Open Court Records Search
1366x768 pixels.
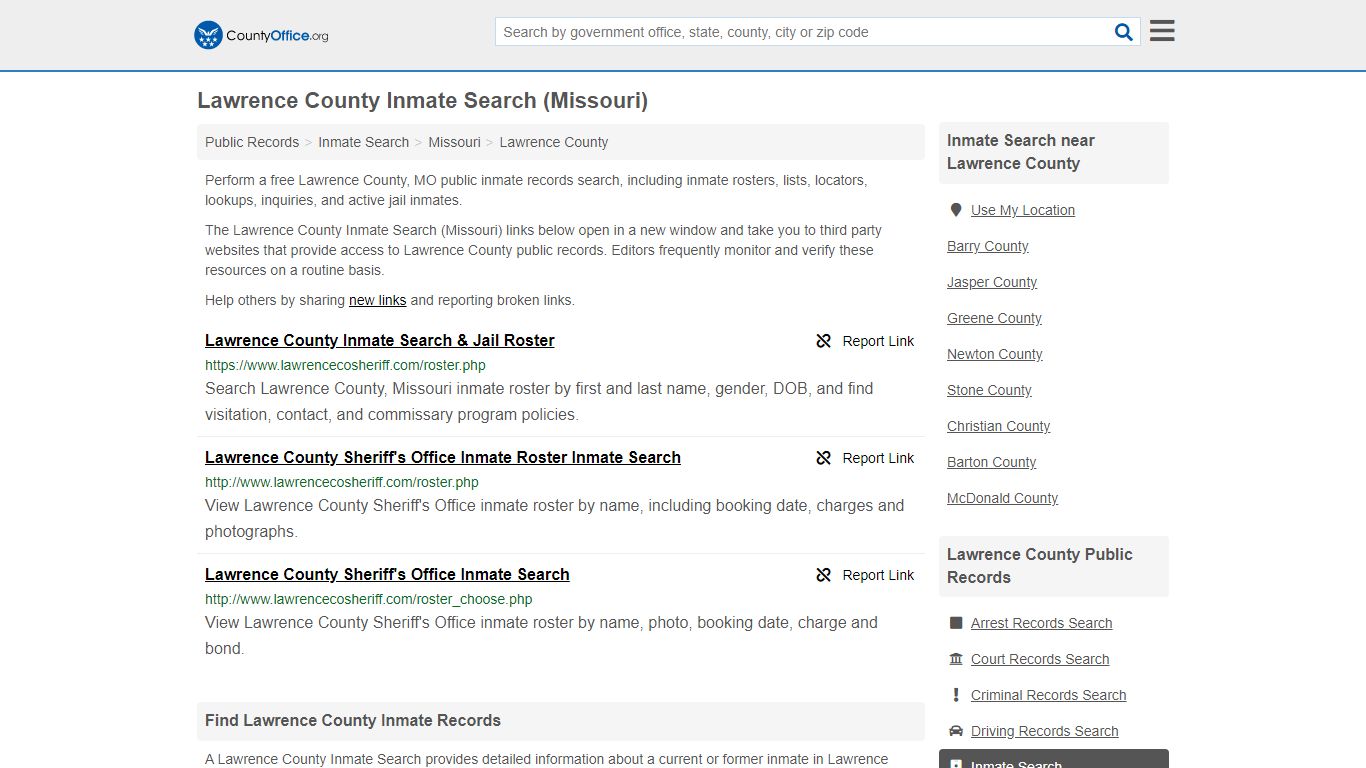[1040, 659]
